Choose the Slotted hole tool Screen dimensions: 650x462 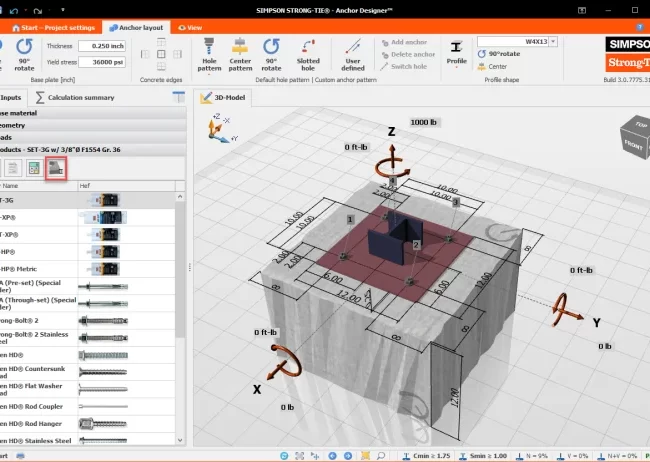tap(308, 55)
